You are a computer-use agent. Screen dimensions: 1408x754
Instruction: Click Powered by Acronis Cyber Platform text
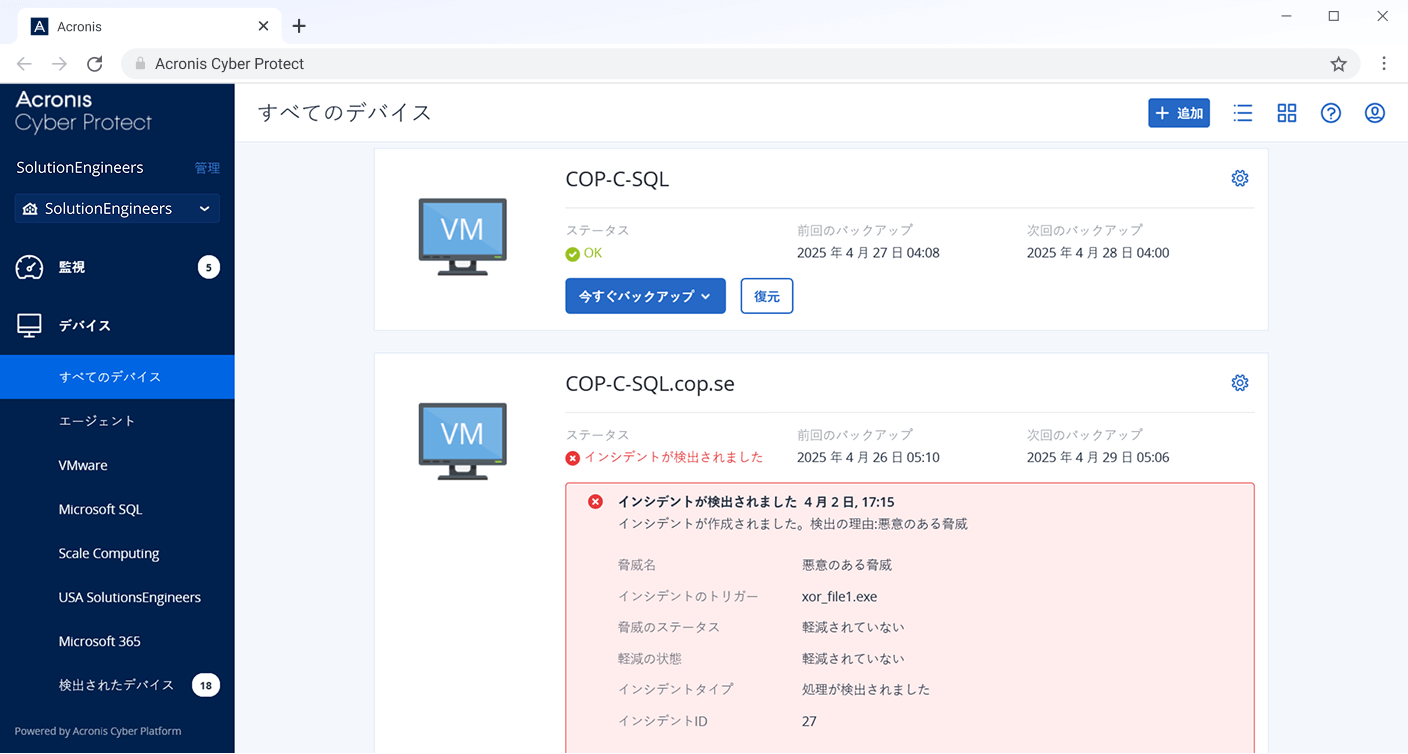[x=98, y=731]
